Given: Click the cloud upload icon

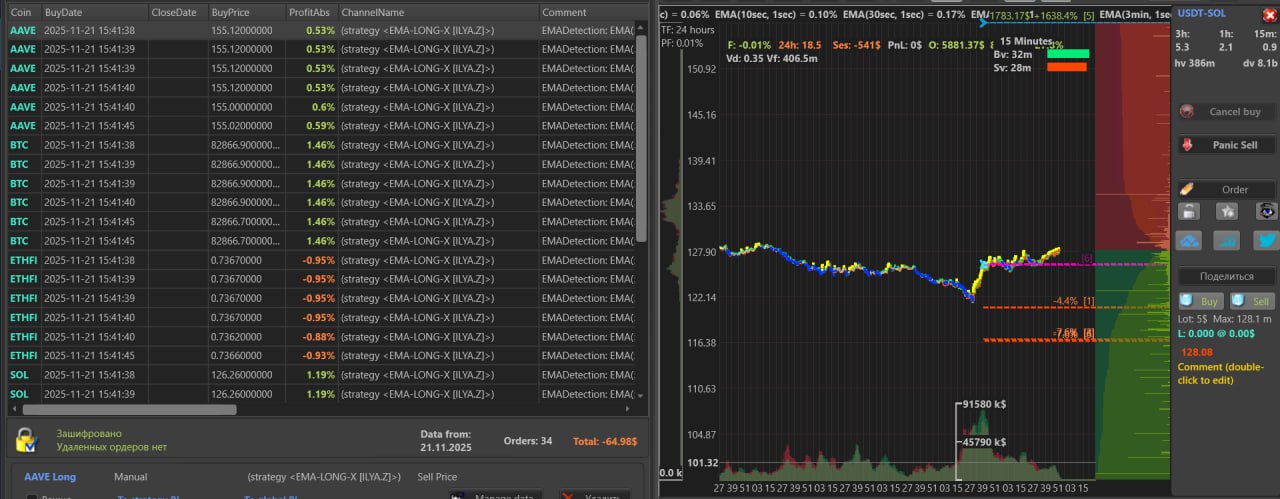Looking at the screenshot, I should (x=1189, y=241).
